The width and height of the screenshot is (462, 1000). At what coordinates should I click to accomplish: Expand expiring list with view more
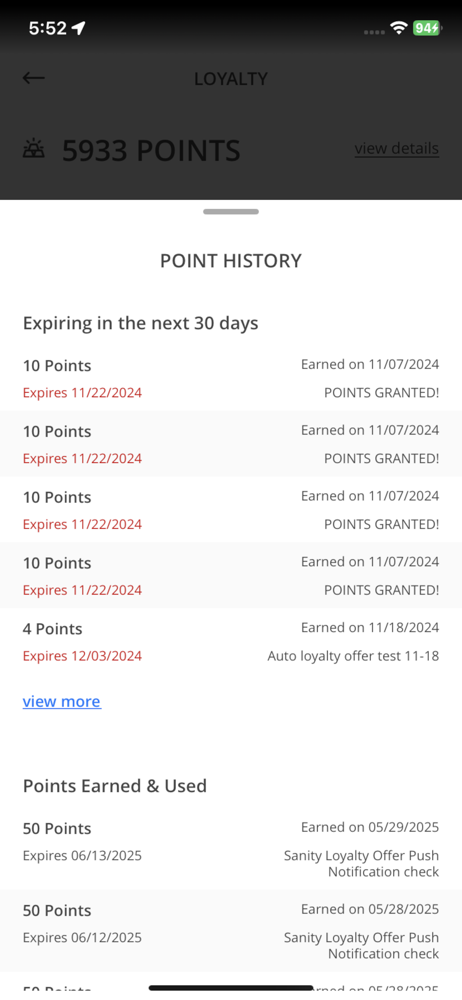[x=62, y=702]
